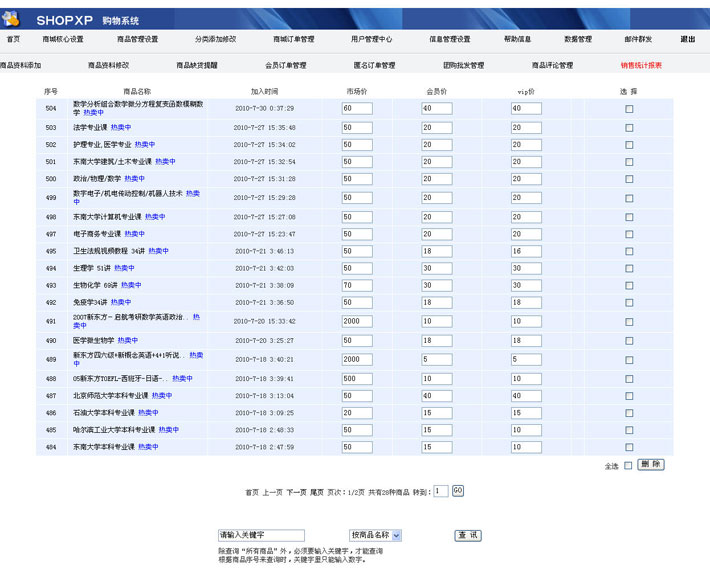
Task: Open 数据管理 menu
Action: [578, 39]
